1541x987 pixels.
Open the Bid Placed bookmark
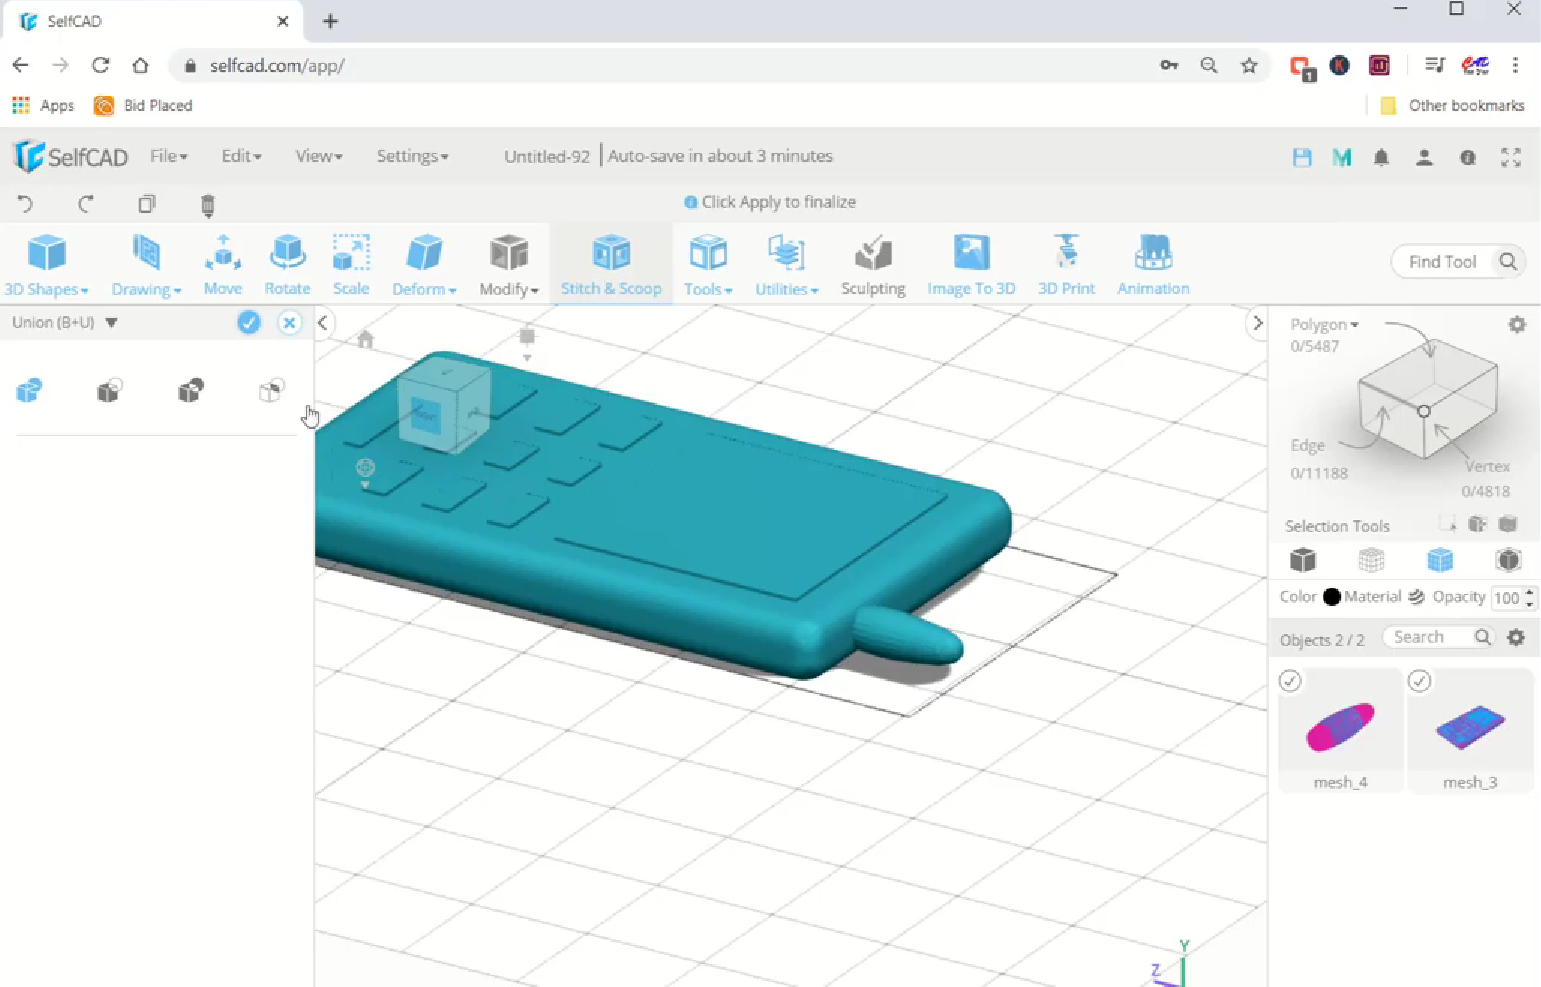143,105
